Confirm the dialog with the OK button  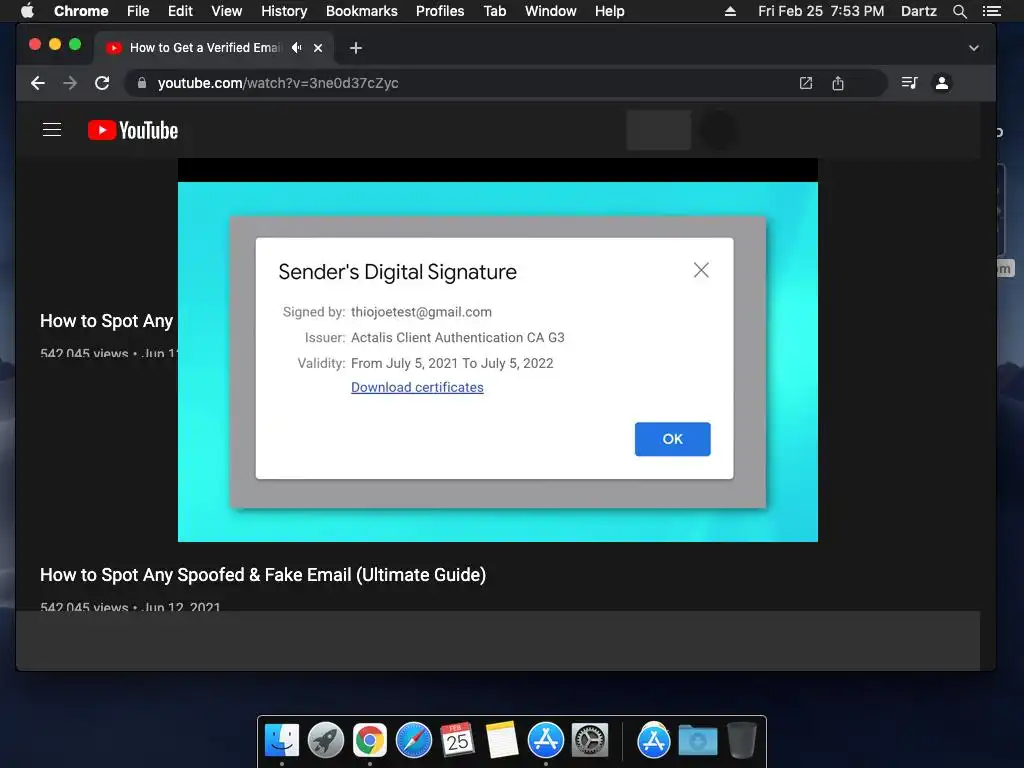[x=672, y=439]
